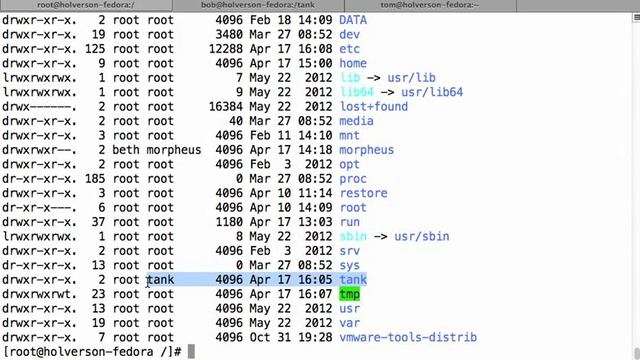640x360 pixels.
Task: Switch to tom@holverson-fedora terminal tab
Action: 430,5
